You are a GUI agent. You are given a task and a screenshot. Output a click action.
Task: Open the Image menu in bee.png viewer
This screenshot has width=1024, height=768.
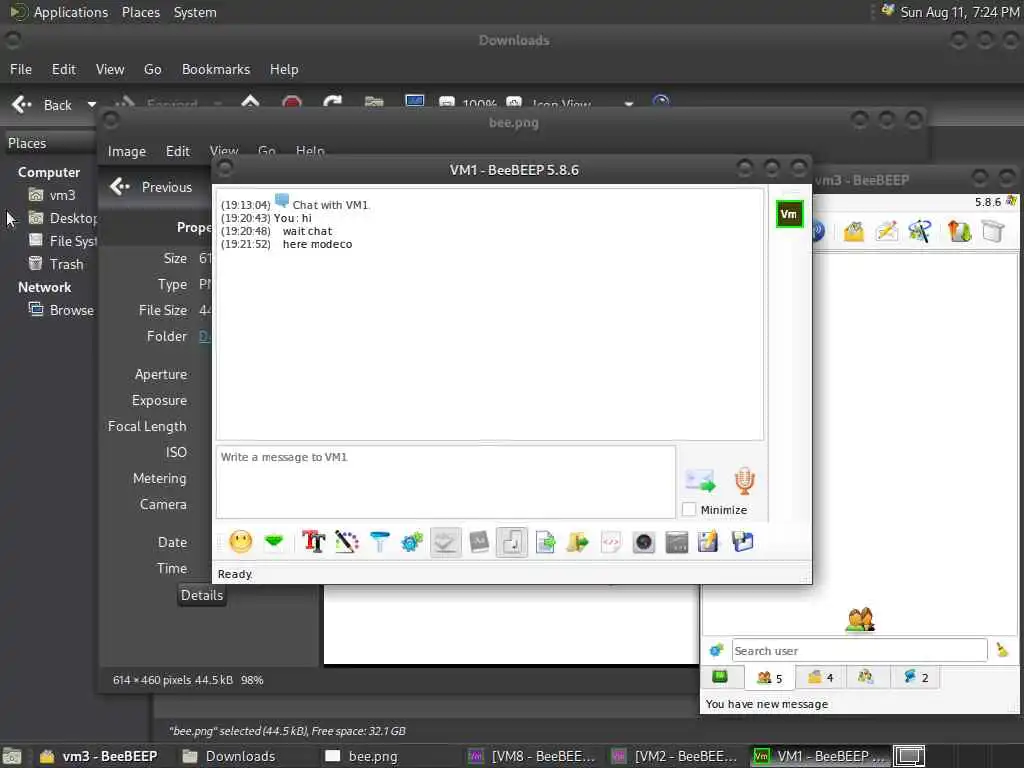[x=127, y=152]
